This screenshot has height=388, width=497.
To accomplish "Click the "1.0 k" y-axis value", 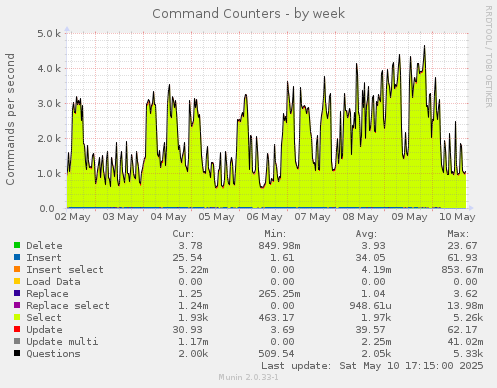I will tap(49, 174).
